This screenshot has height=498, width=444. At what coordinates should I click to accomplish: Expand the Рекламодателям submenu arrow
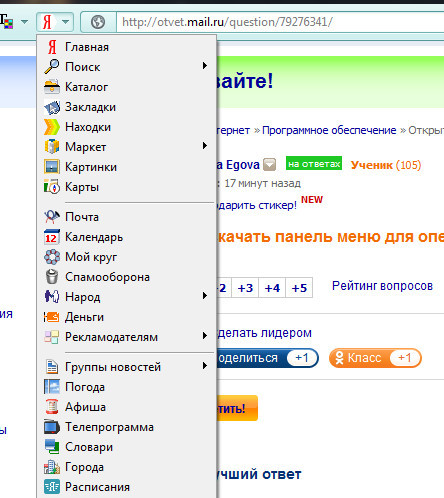tap(205, 336)
